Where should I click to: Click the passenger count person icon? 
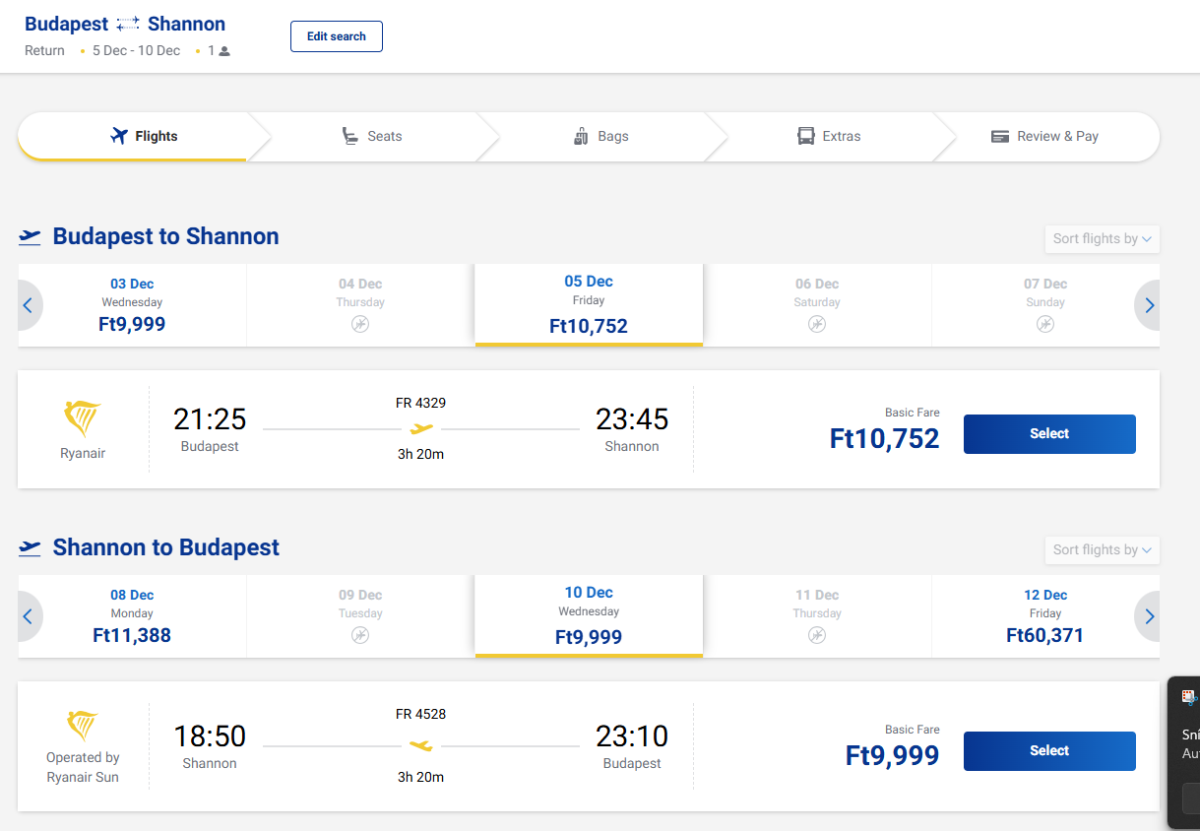pos(225,51)
